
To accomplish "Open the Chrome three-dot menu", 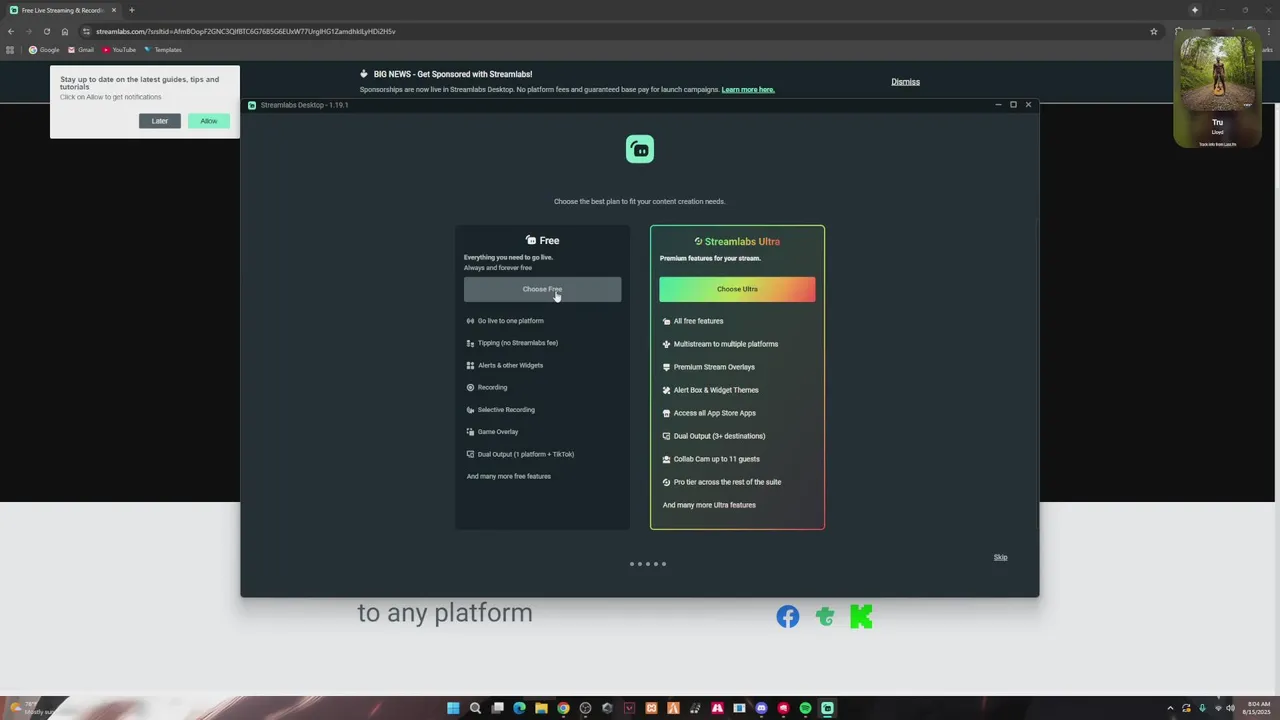I will (x=1269, y=31).
